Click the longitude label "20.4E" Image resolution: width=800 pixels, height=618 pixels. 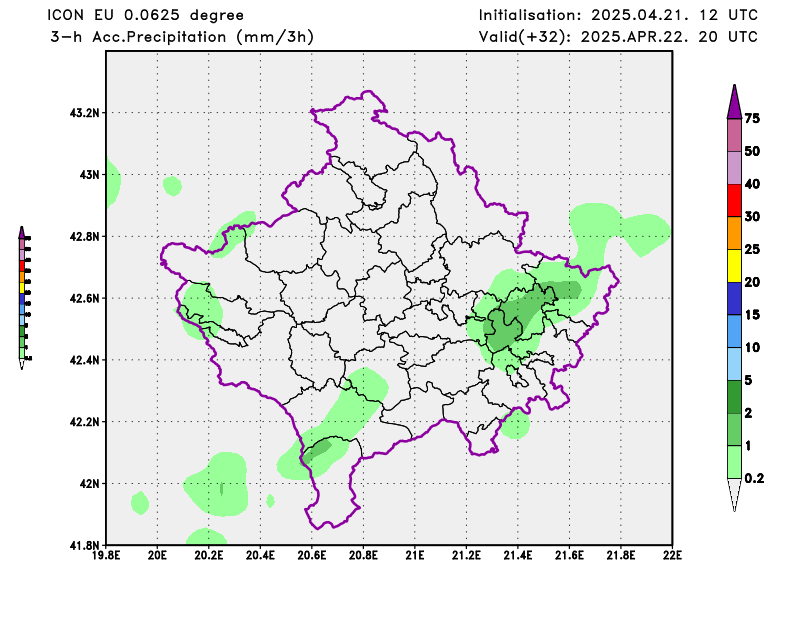tap(260, 555)
